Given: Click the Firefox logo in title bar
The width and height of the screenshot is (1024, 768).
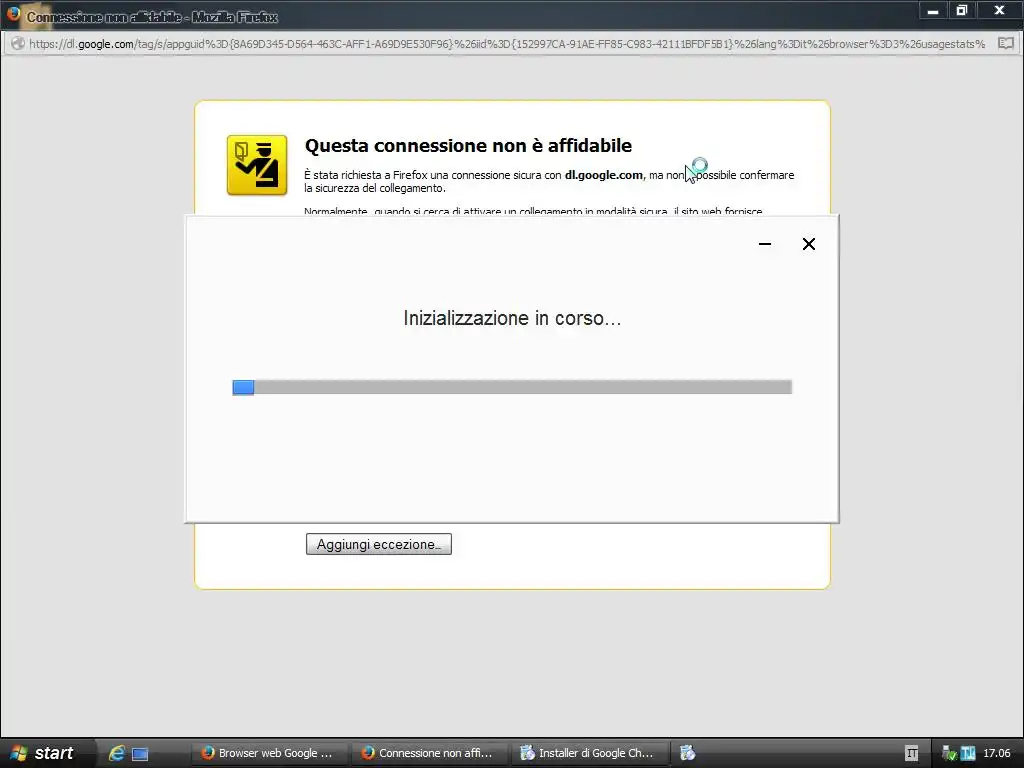Looking at the screenshot, I should (x=13, y=13).
